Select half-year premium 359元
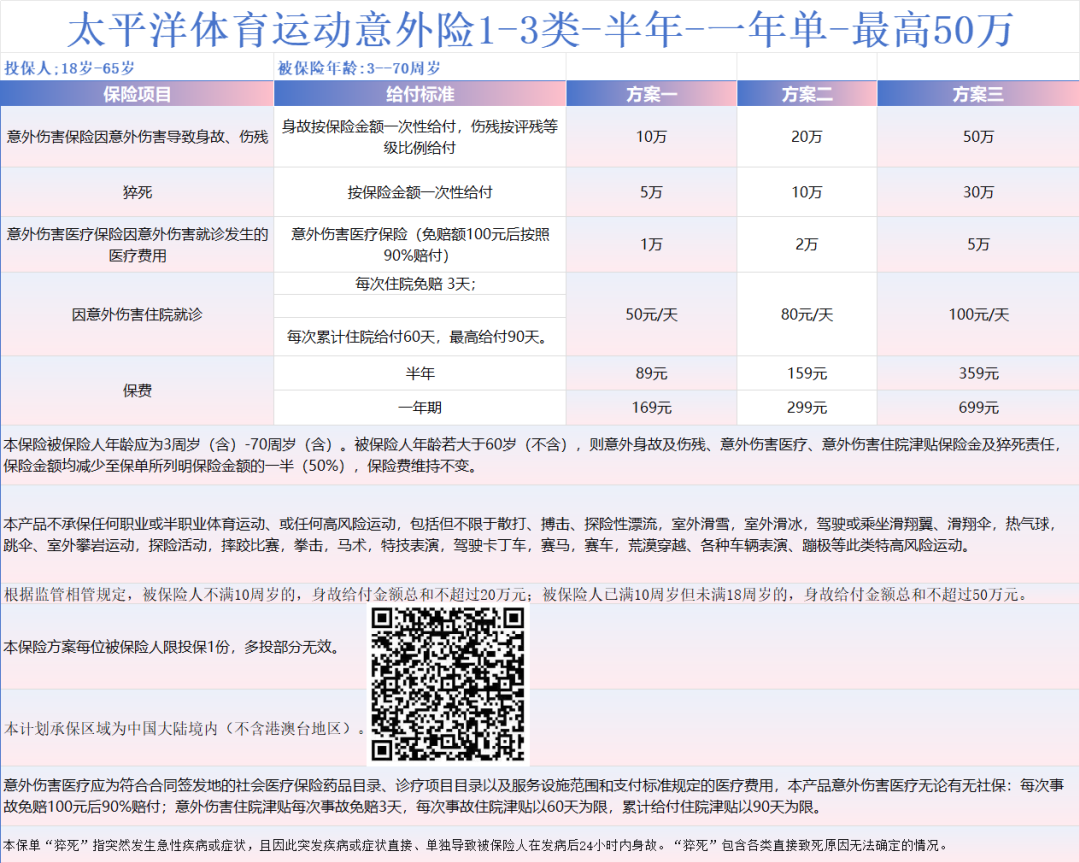Image resolution: width=1080 pixels, height=863 pixels. coord(978,373)
